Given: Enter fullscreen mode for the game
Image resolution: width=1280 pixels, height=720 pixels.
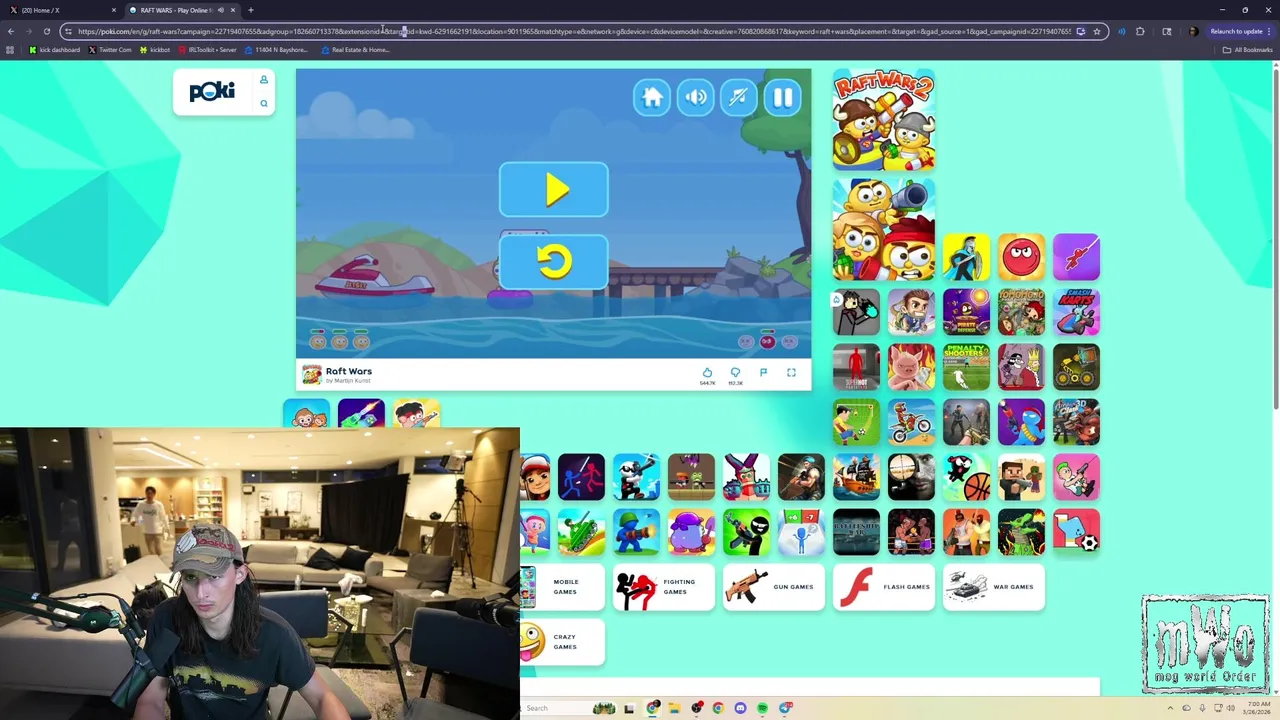Looking at the screenshot, I should [791, 373].
